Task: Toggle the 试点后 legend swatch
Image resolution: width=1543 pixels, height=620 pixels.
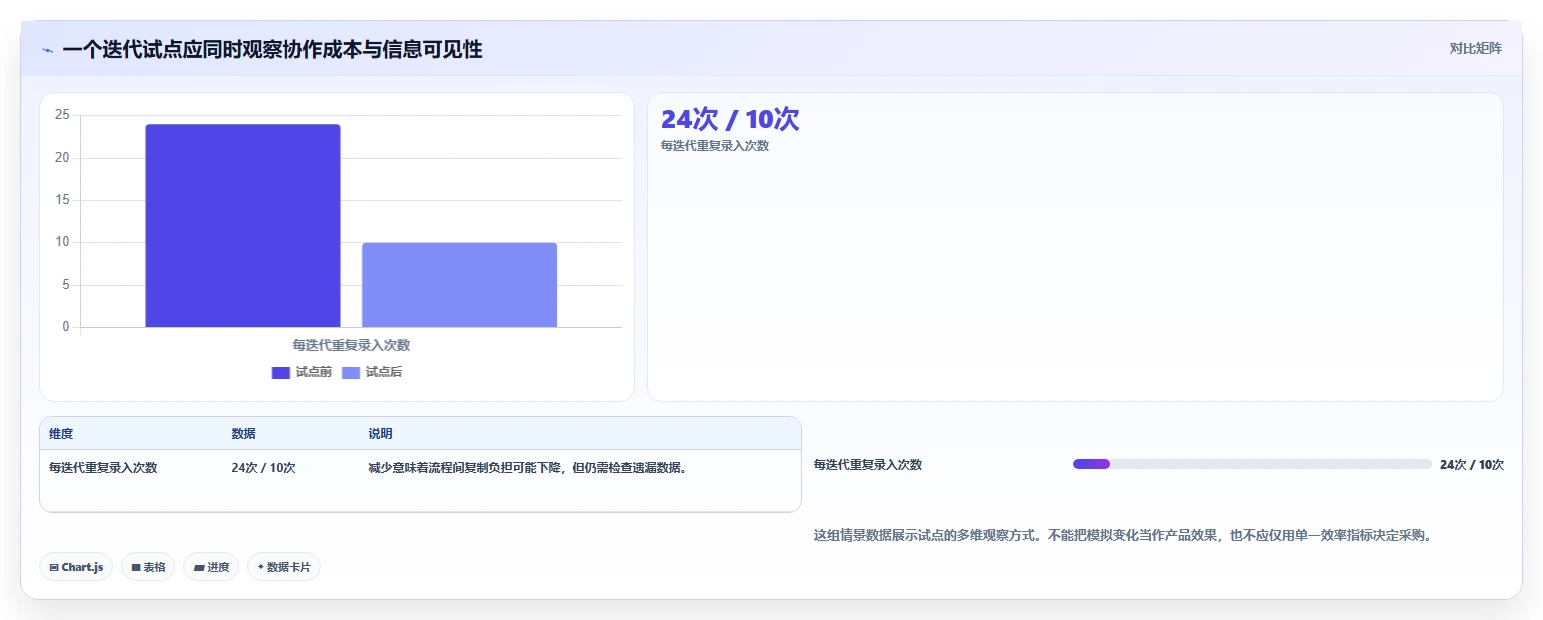Action: [351, 373]
